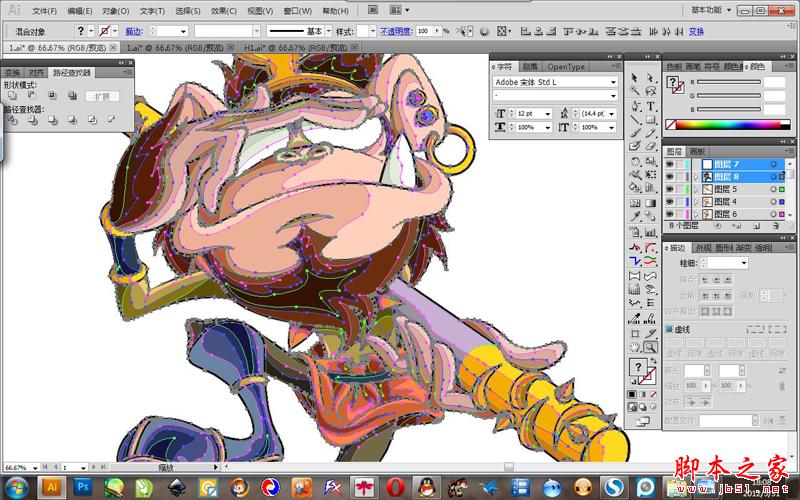The width and height of the screenshot is (800, 500).
Task: Click Trim icon in Pathfinders row
Action: tap(33, 120)
